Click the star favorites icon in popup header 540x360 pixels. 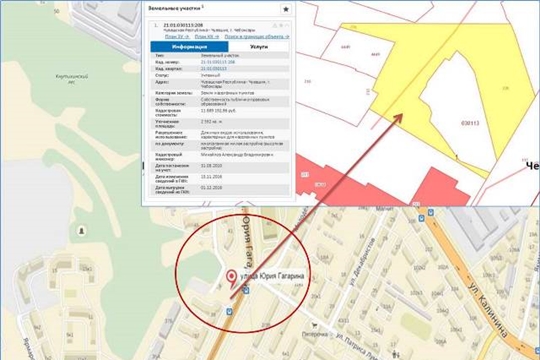click(285, 9)
